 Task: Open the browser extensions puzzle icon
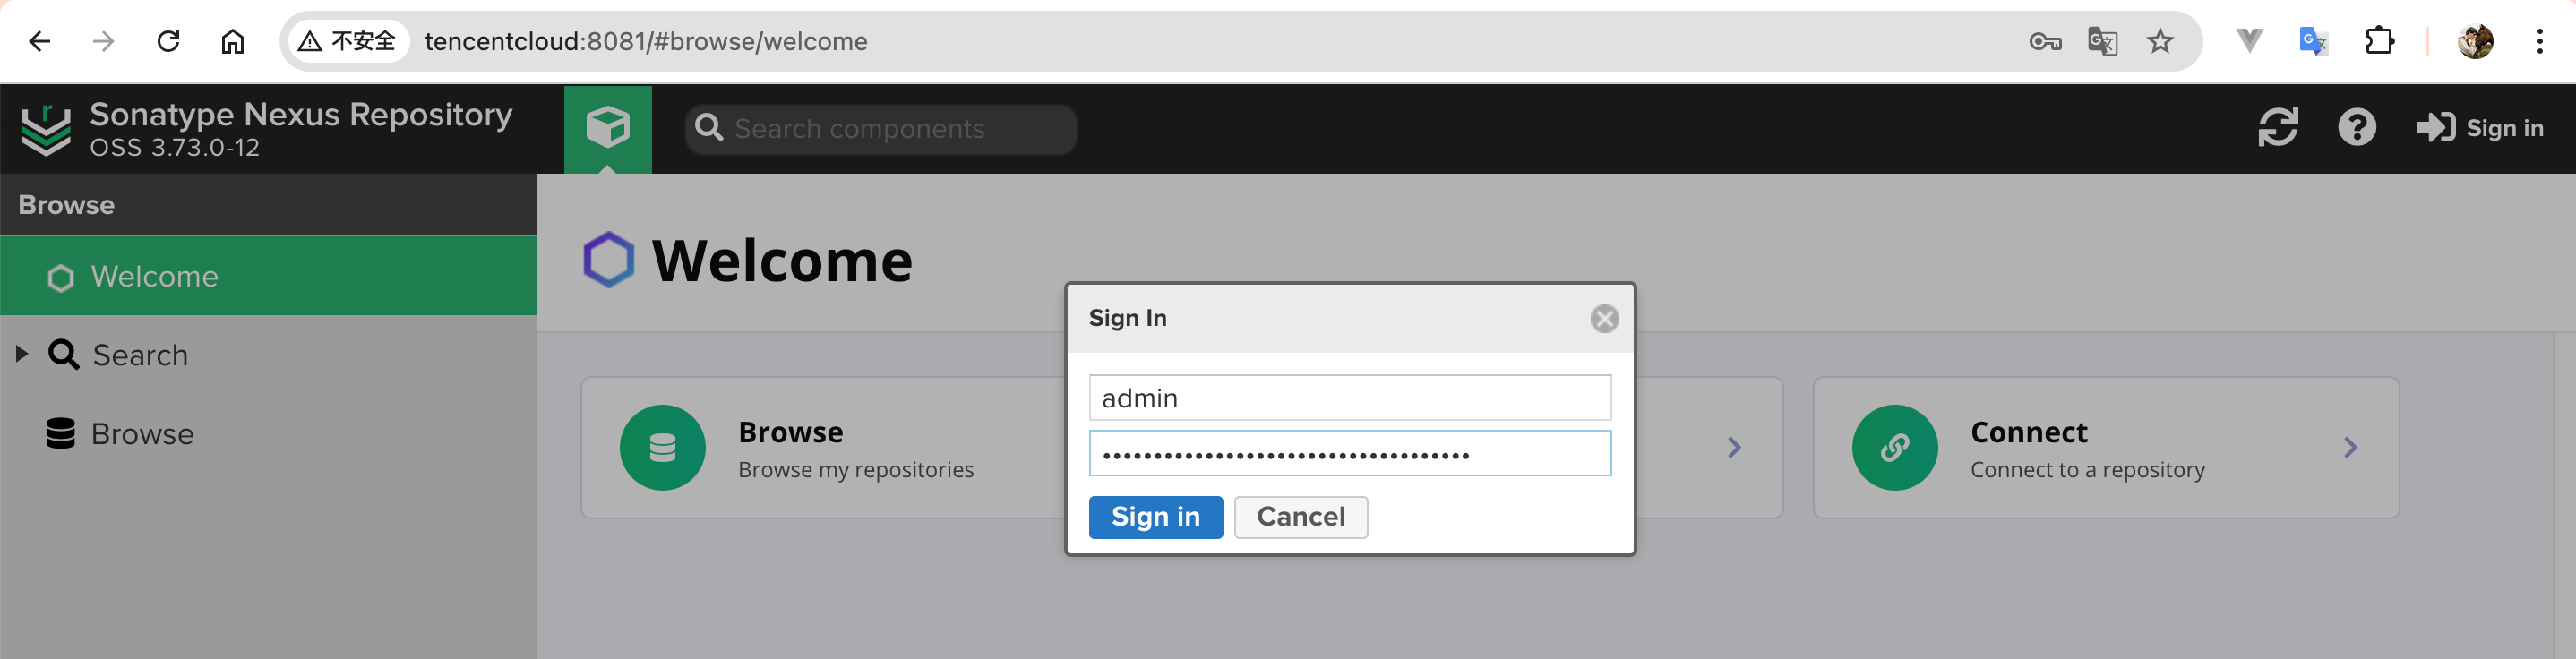pyautogui.click(x=2379, y=41)
